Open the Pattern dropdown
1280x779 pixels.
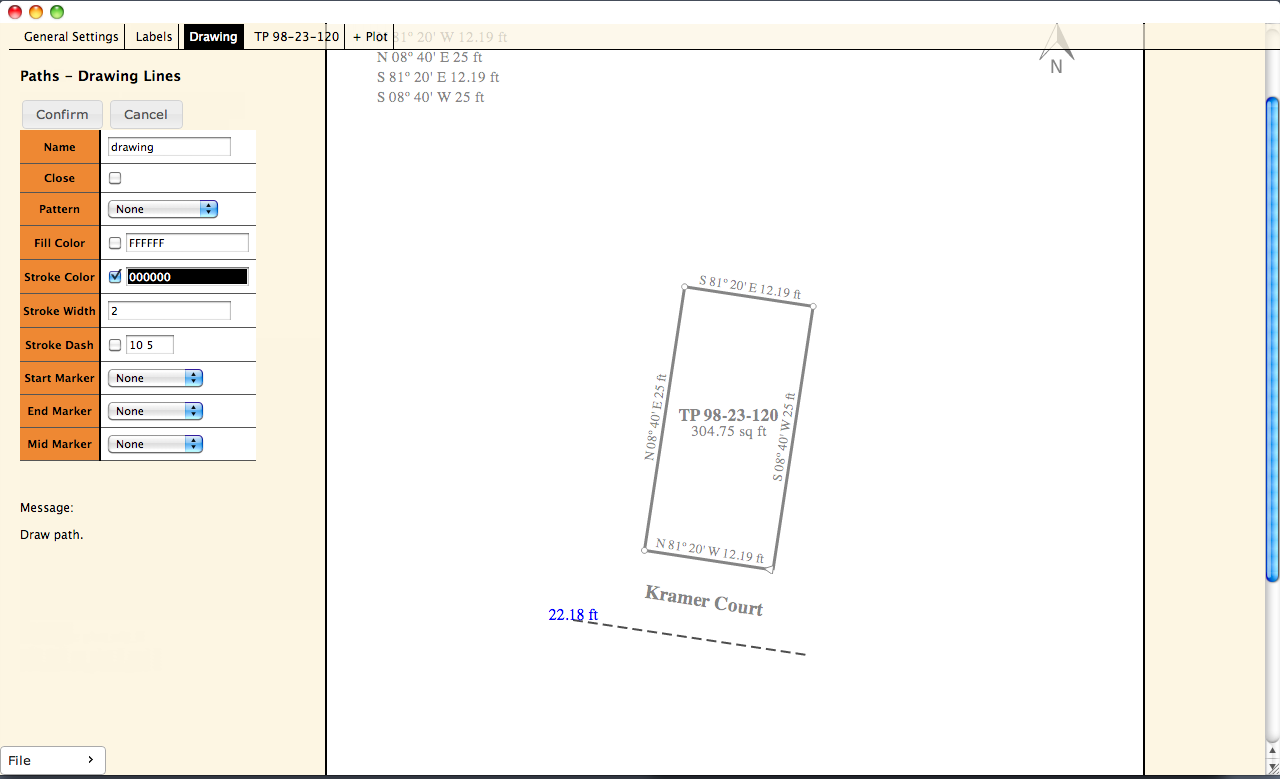coord(162,209)
